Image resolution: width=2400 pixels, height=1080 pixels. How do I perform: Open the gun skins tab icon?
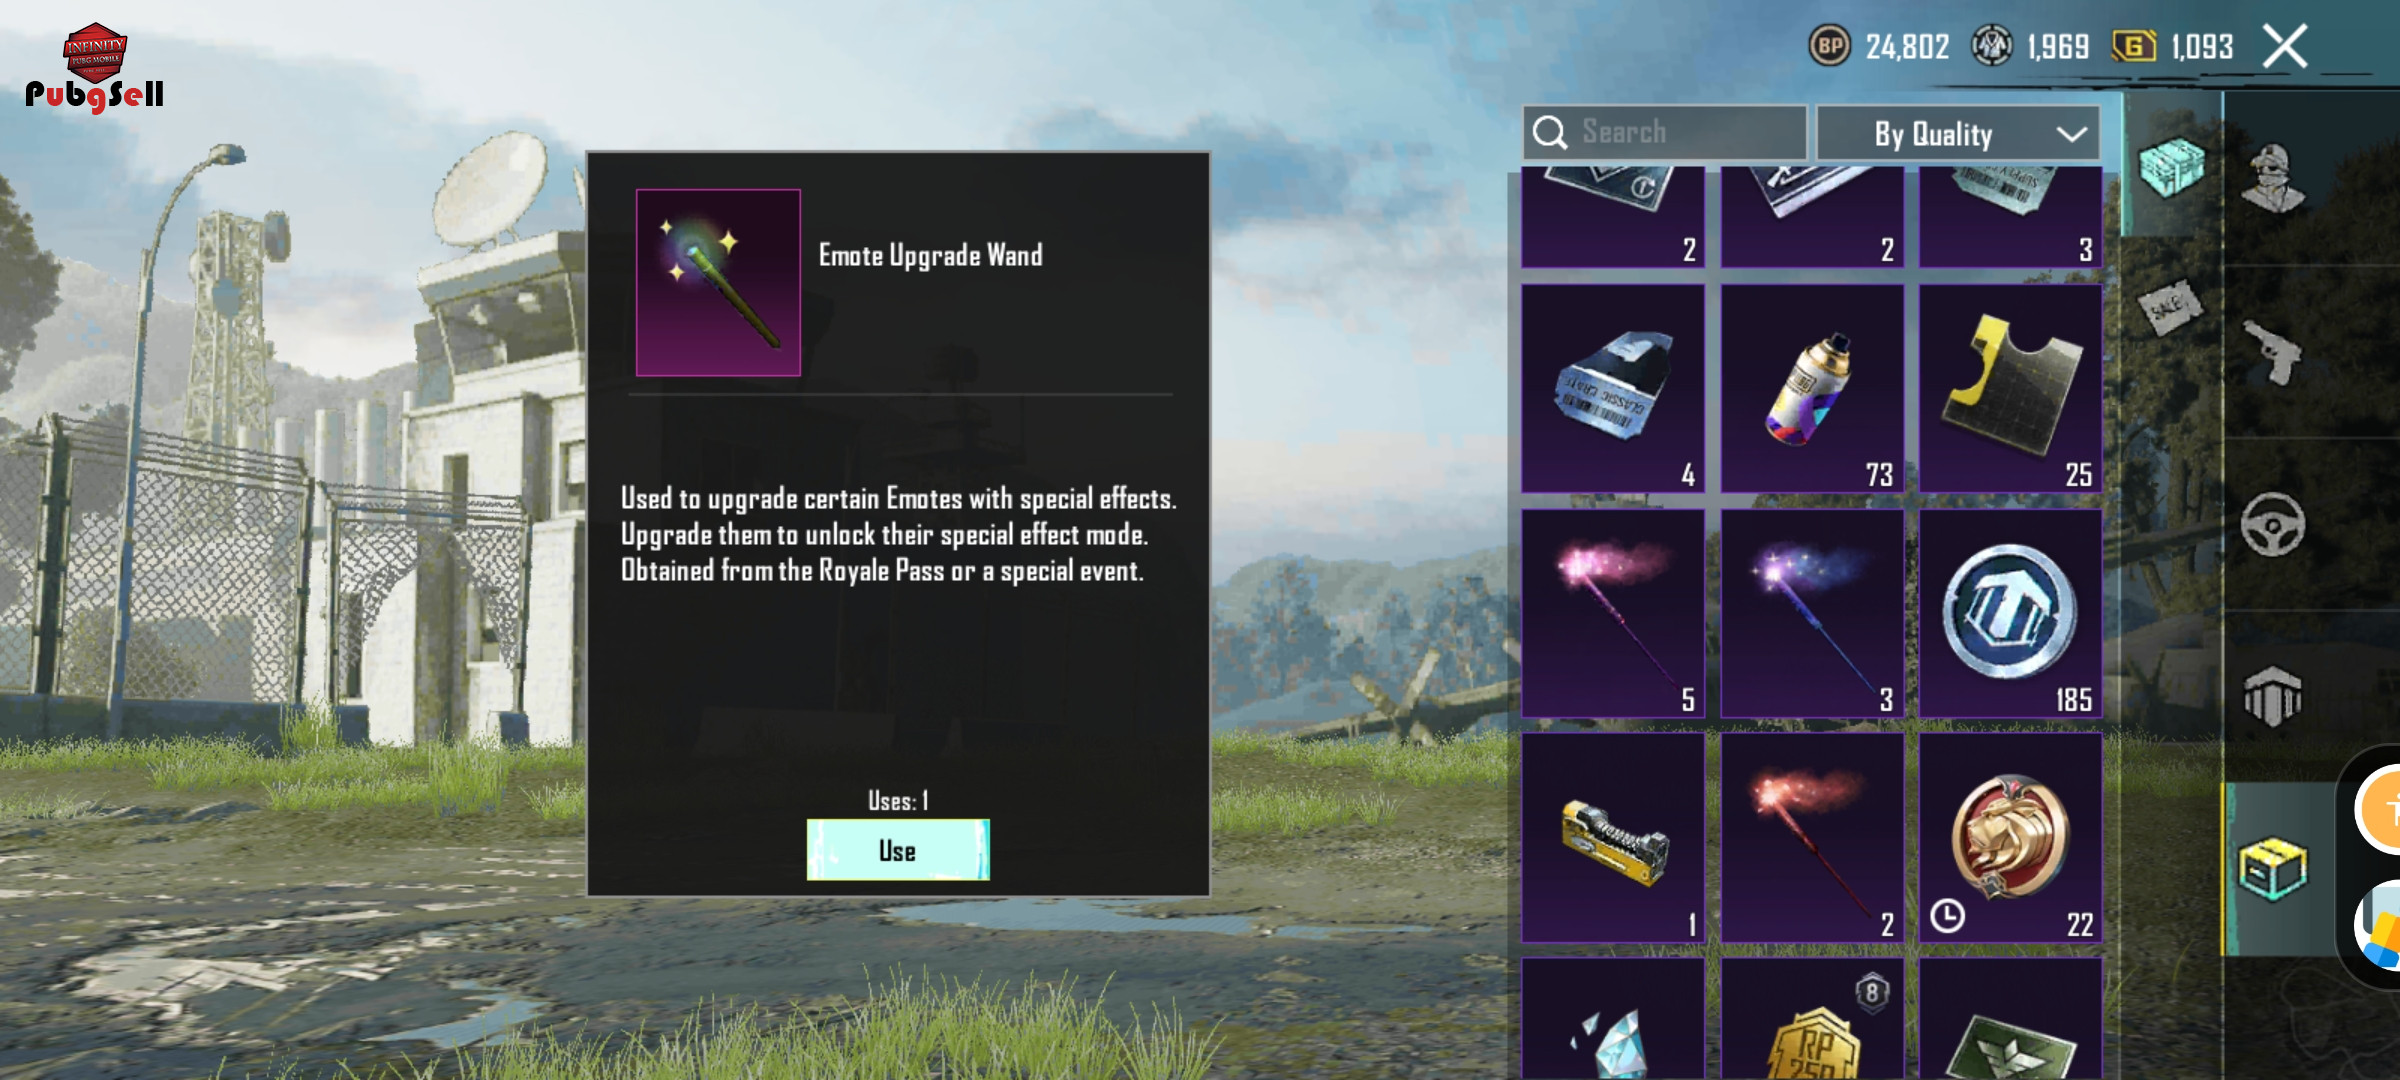(x=2273, y=351)
